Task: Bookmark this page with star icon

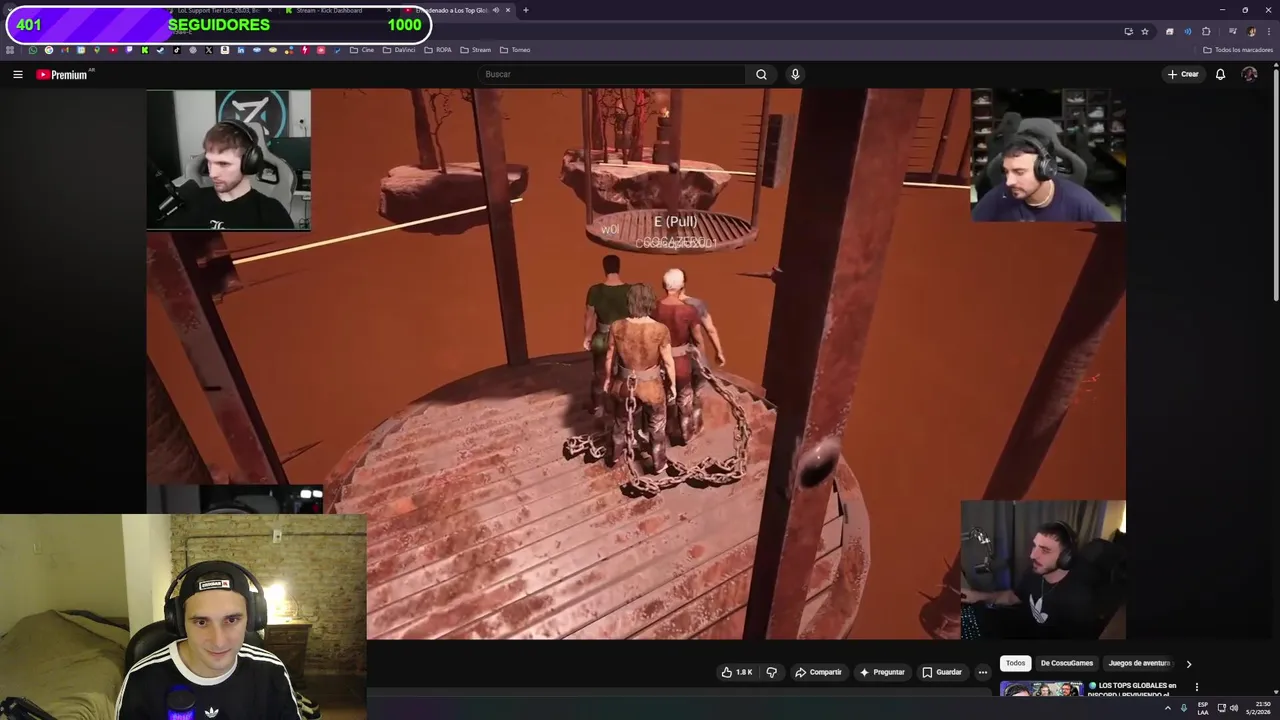Action: tap(1145, 31)
